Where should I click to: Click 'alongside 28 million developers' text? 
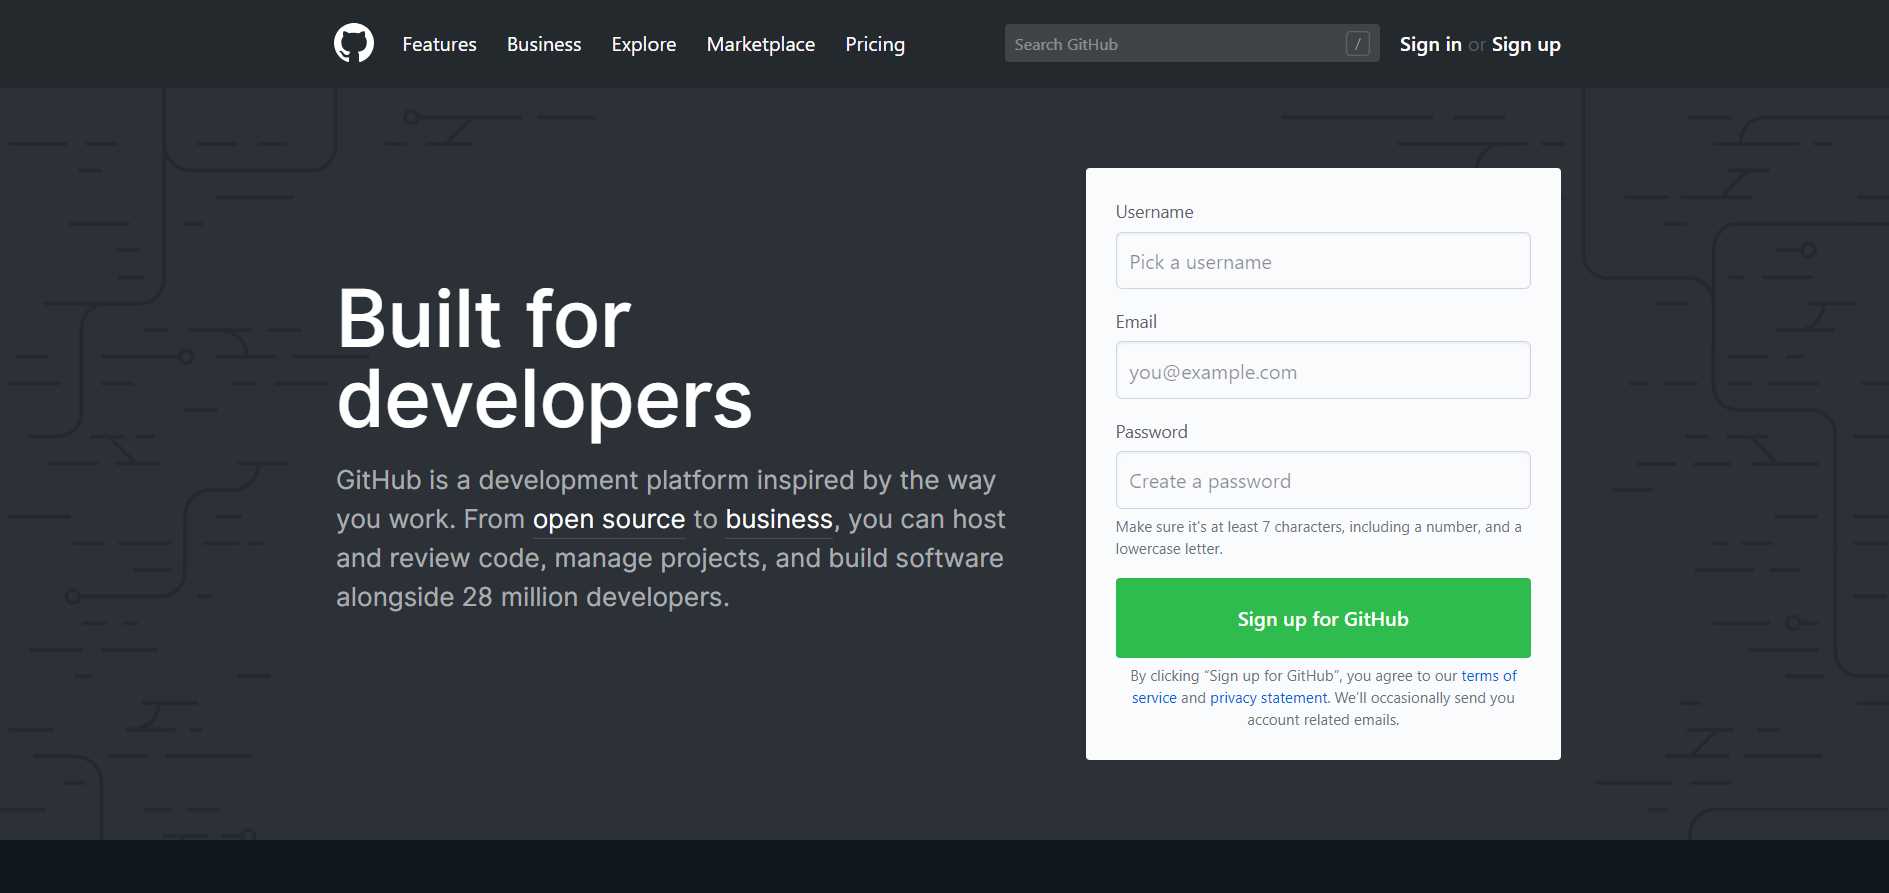coord(532,597)
